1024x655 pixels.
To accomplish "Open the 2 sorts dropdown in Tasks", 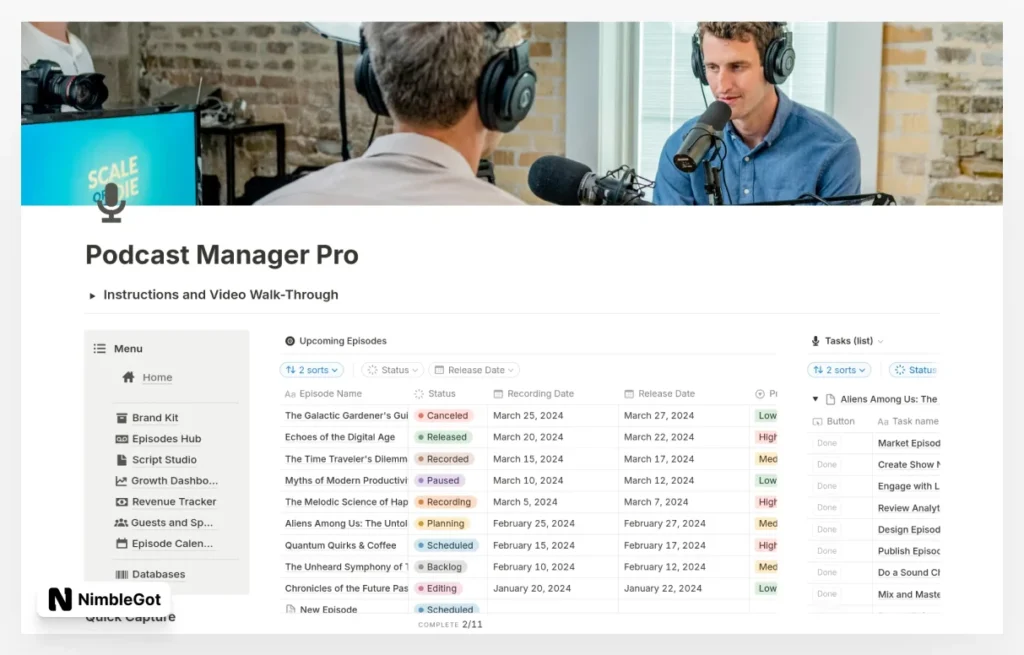I will point(839,370).
